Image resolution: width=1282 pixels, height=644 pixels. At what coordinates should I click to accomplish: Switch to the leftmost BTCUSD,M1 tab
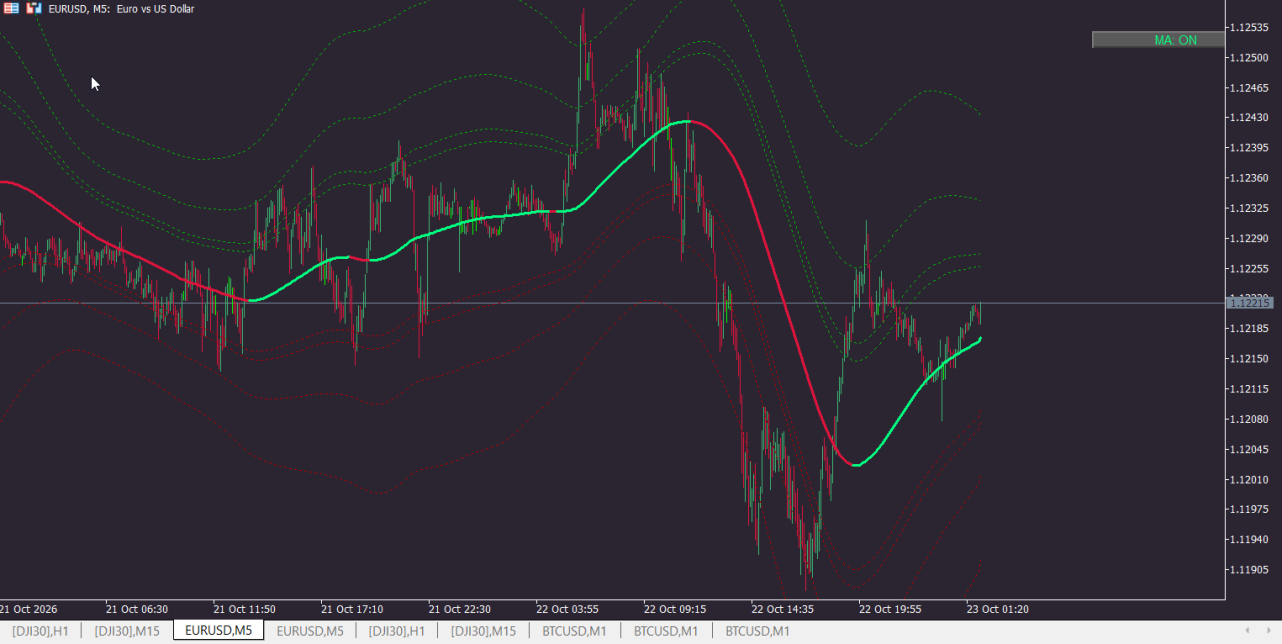(574, 631)
